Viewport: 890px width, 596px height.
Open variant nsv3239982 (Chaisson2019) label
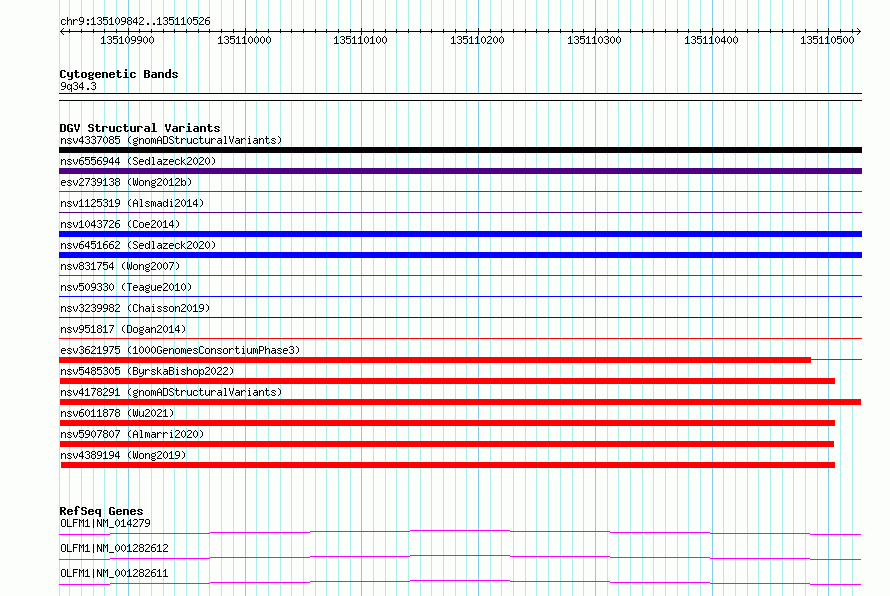135,308
